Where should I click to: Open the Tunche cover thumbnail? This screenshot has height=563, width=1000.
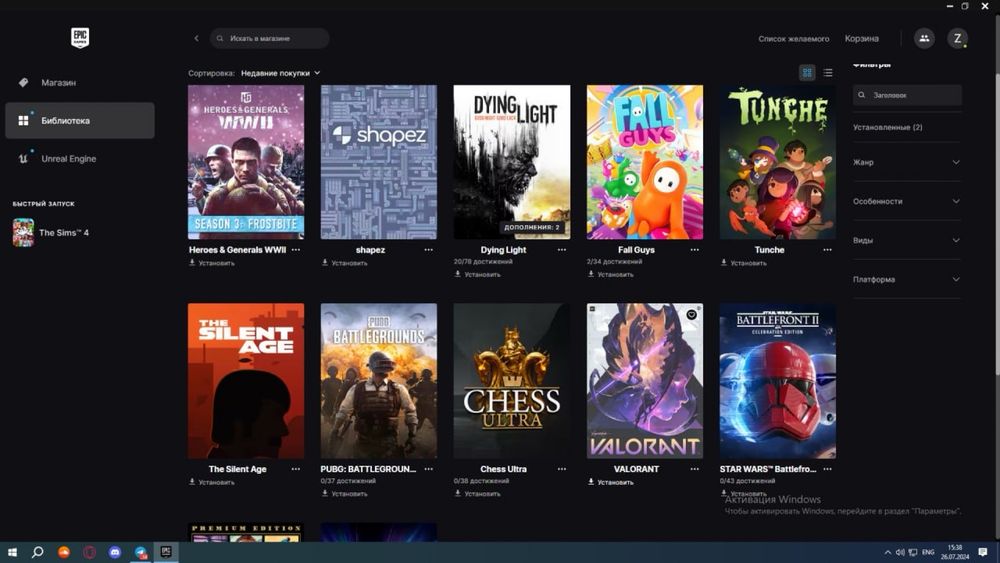coord(777,162)
